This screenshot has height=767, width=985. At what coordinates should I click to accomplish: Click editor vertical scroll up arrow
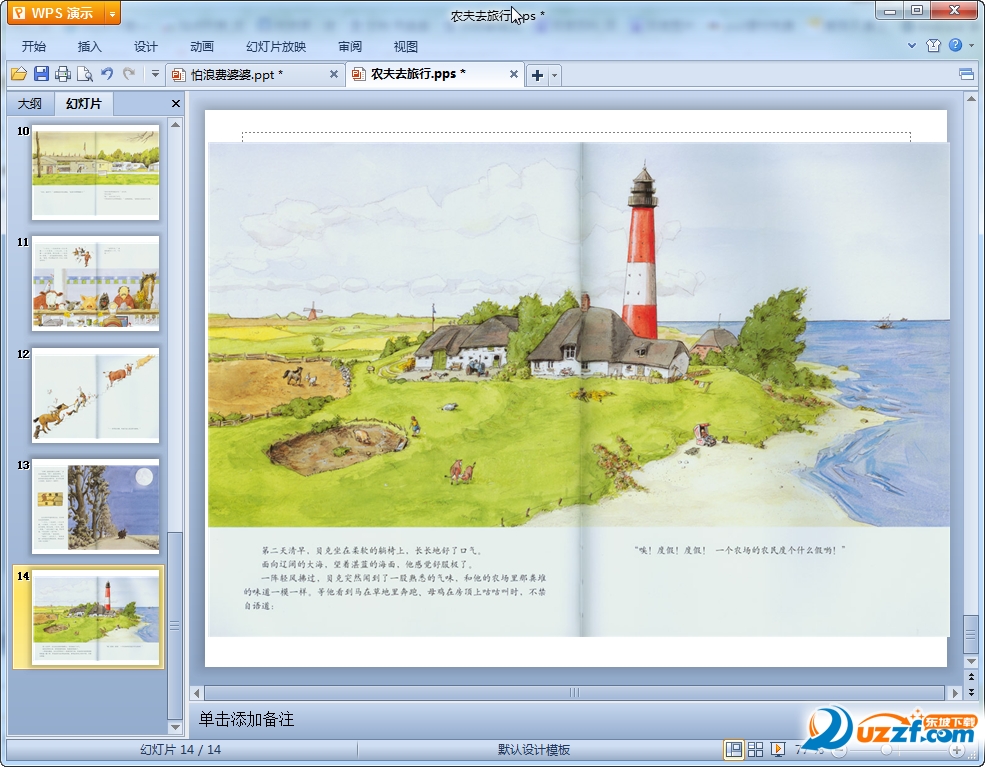point(971,99)
